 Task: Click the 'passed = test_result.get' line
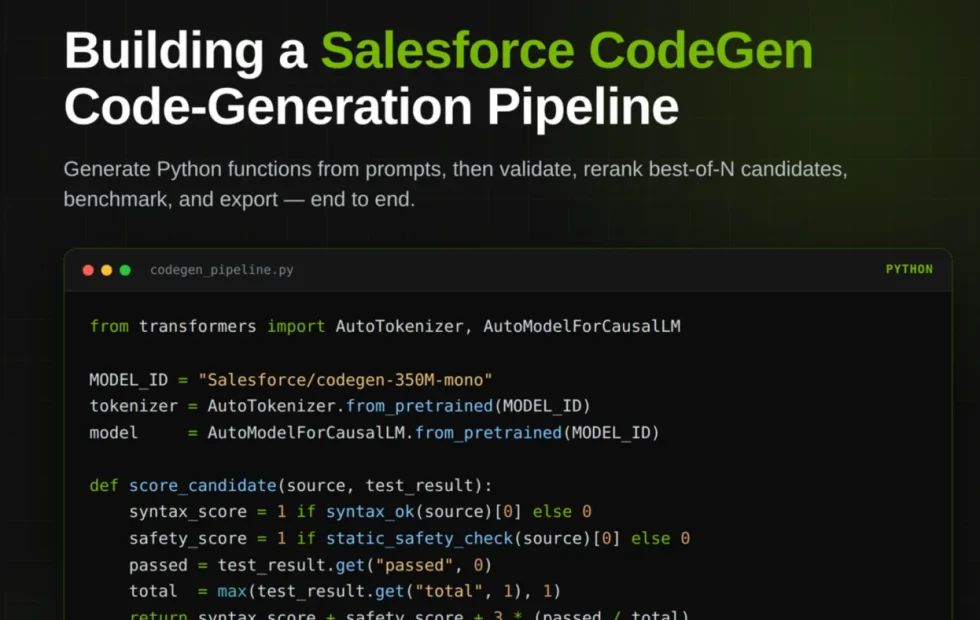[310, 565]
